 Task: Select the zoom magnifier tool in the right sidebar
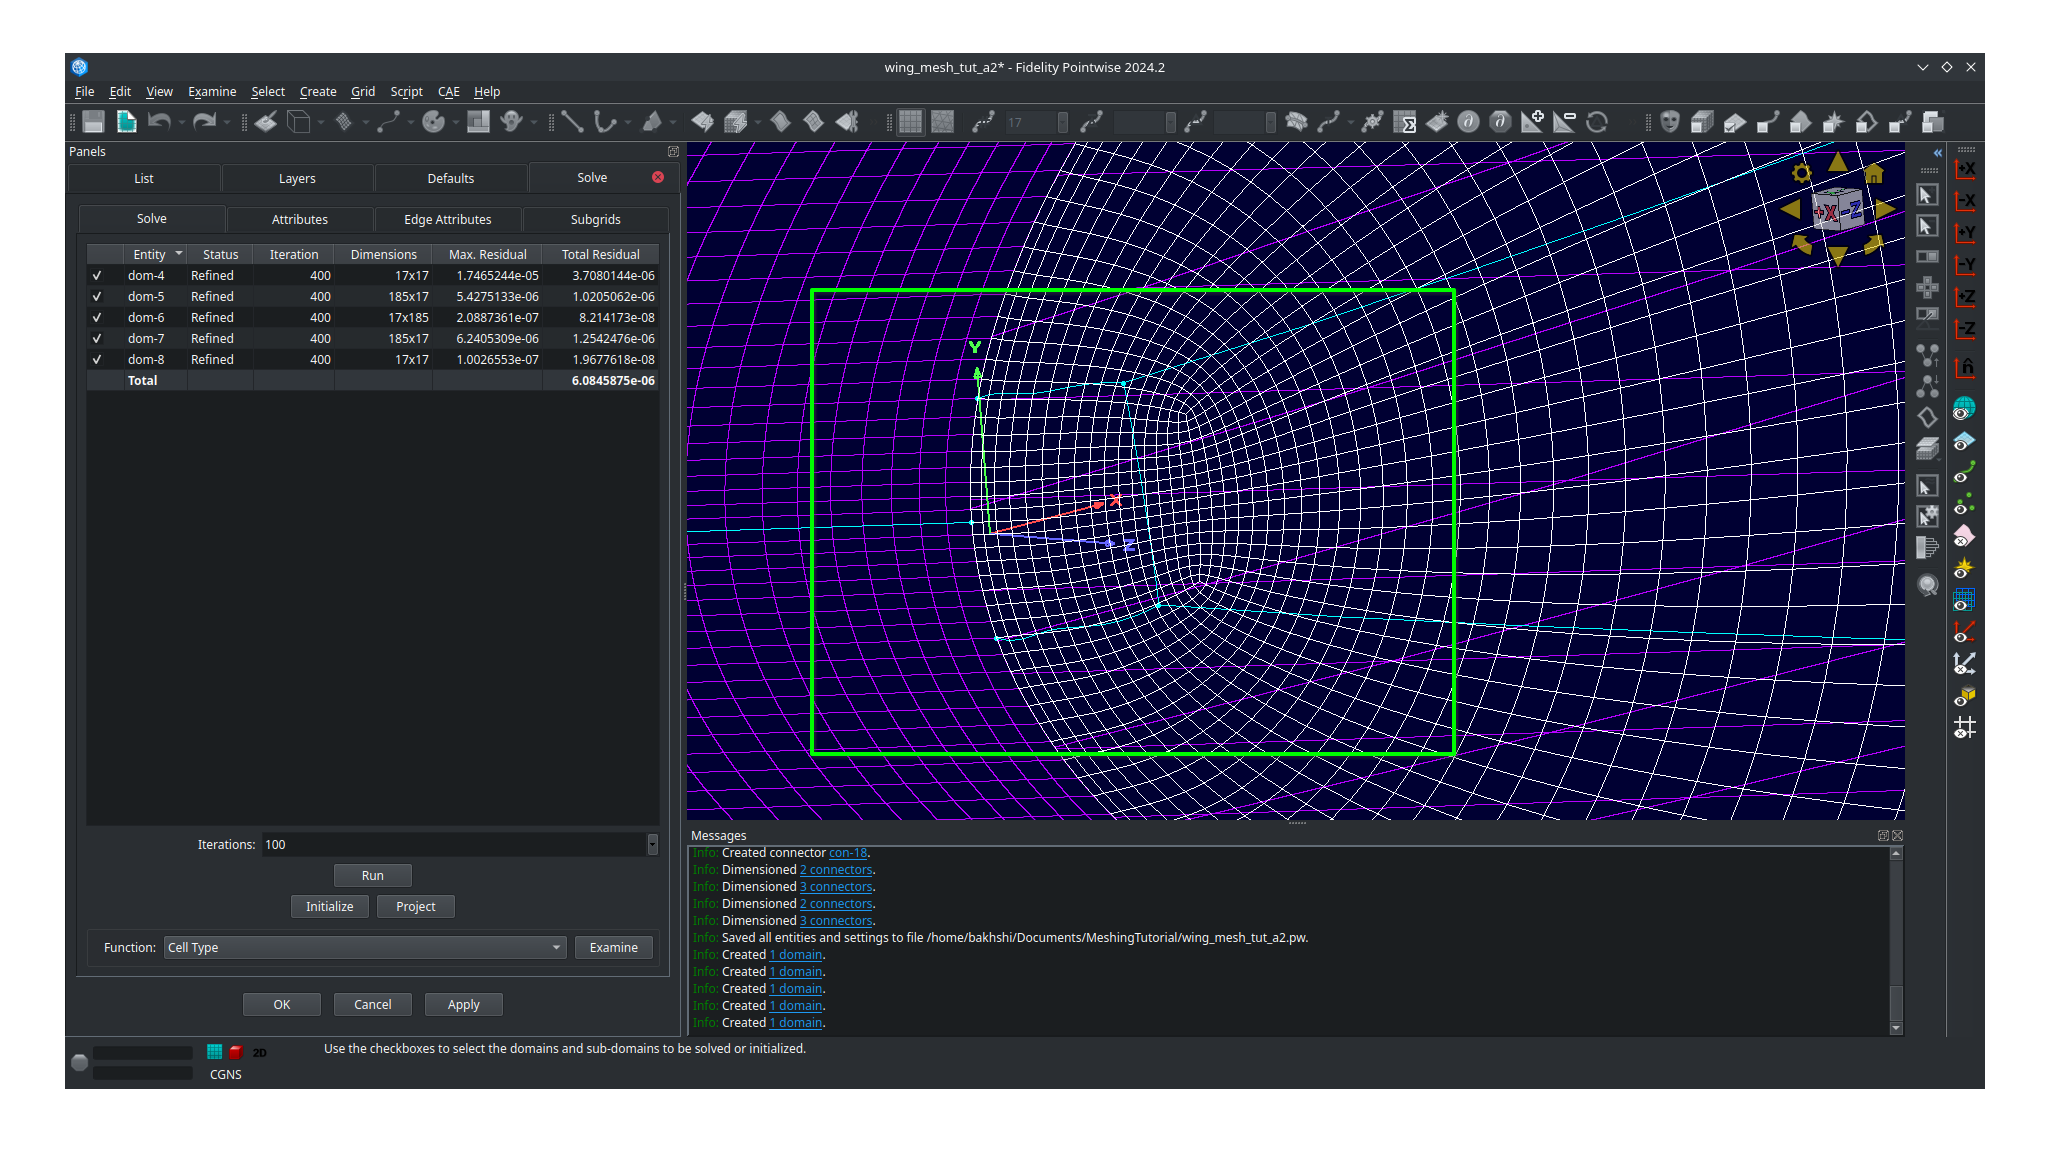[1928, 585]
